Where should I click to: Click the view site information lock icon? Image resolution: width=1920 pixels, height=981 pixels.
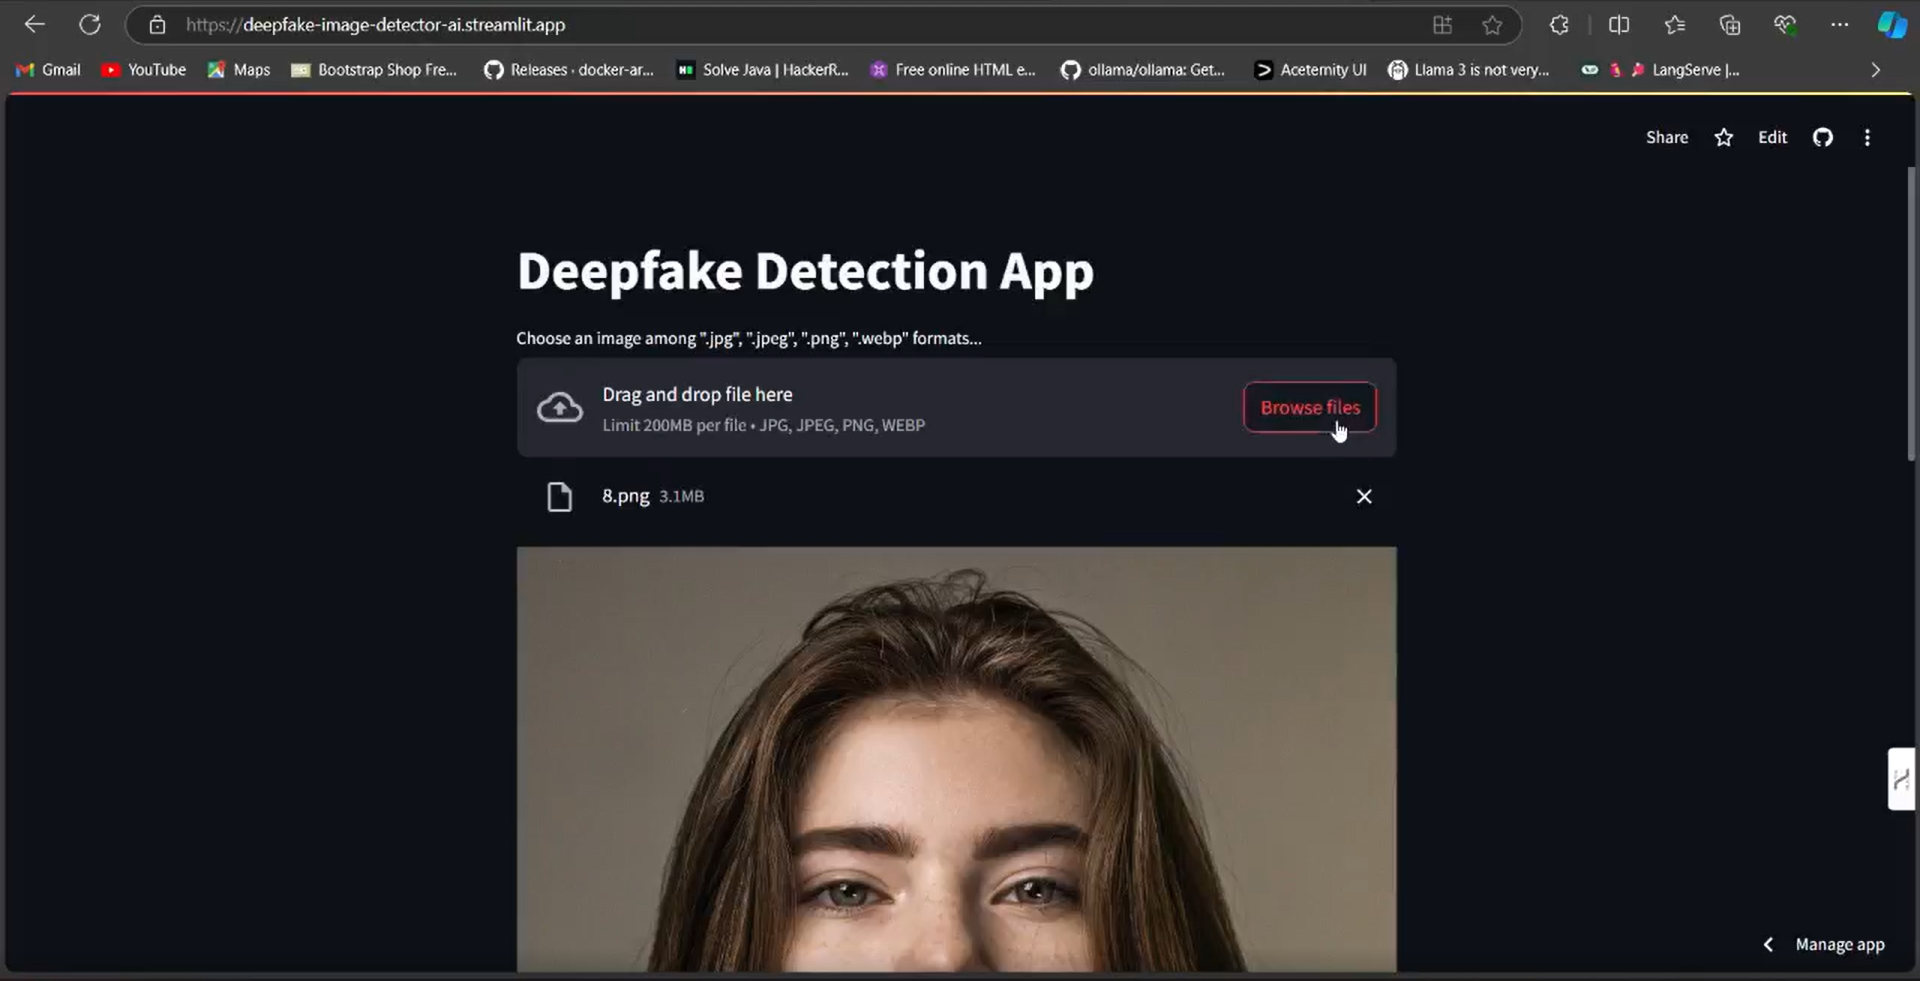click(157, 25)
